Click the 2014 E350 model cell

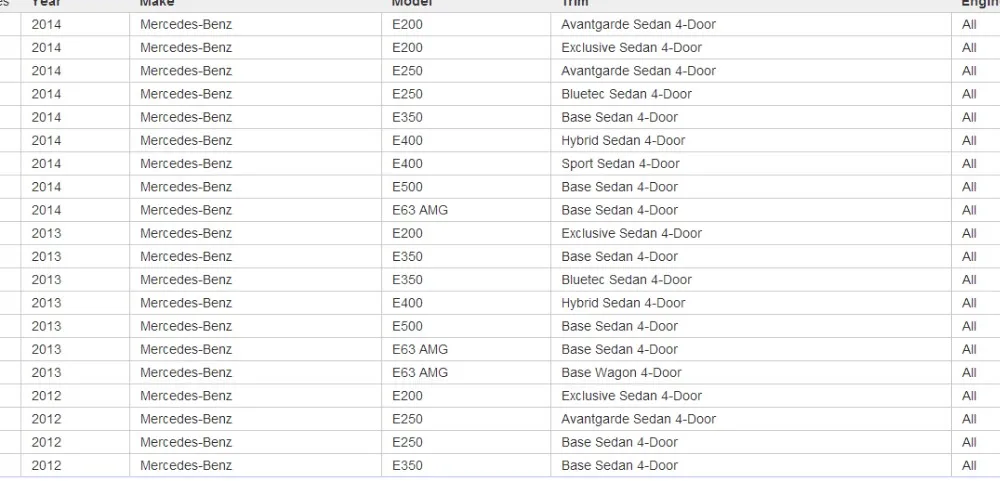tap(407, 117)
